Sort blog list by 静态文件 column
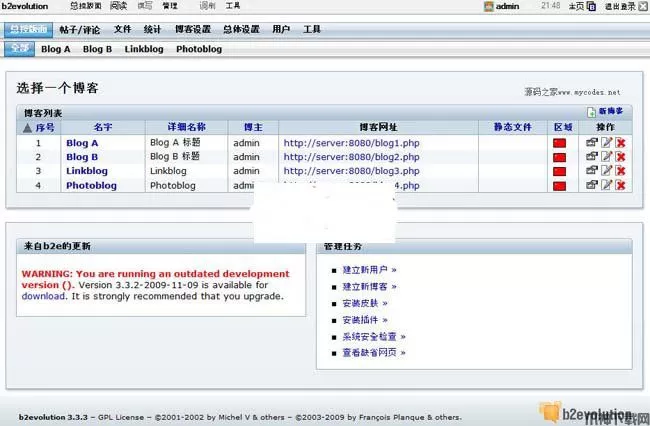 (512, 127)
